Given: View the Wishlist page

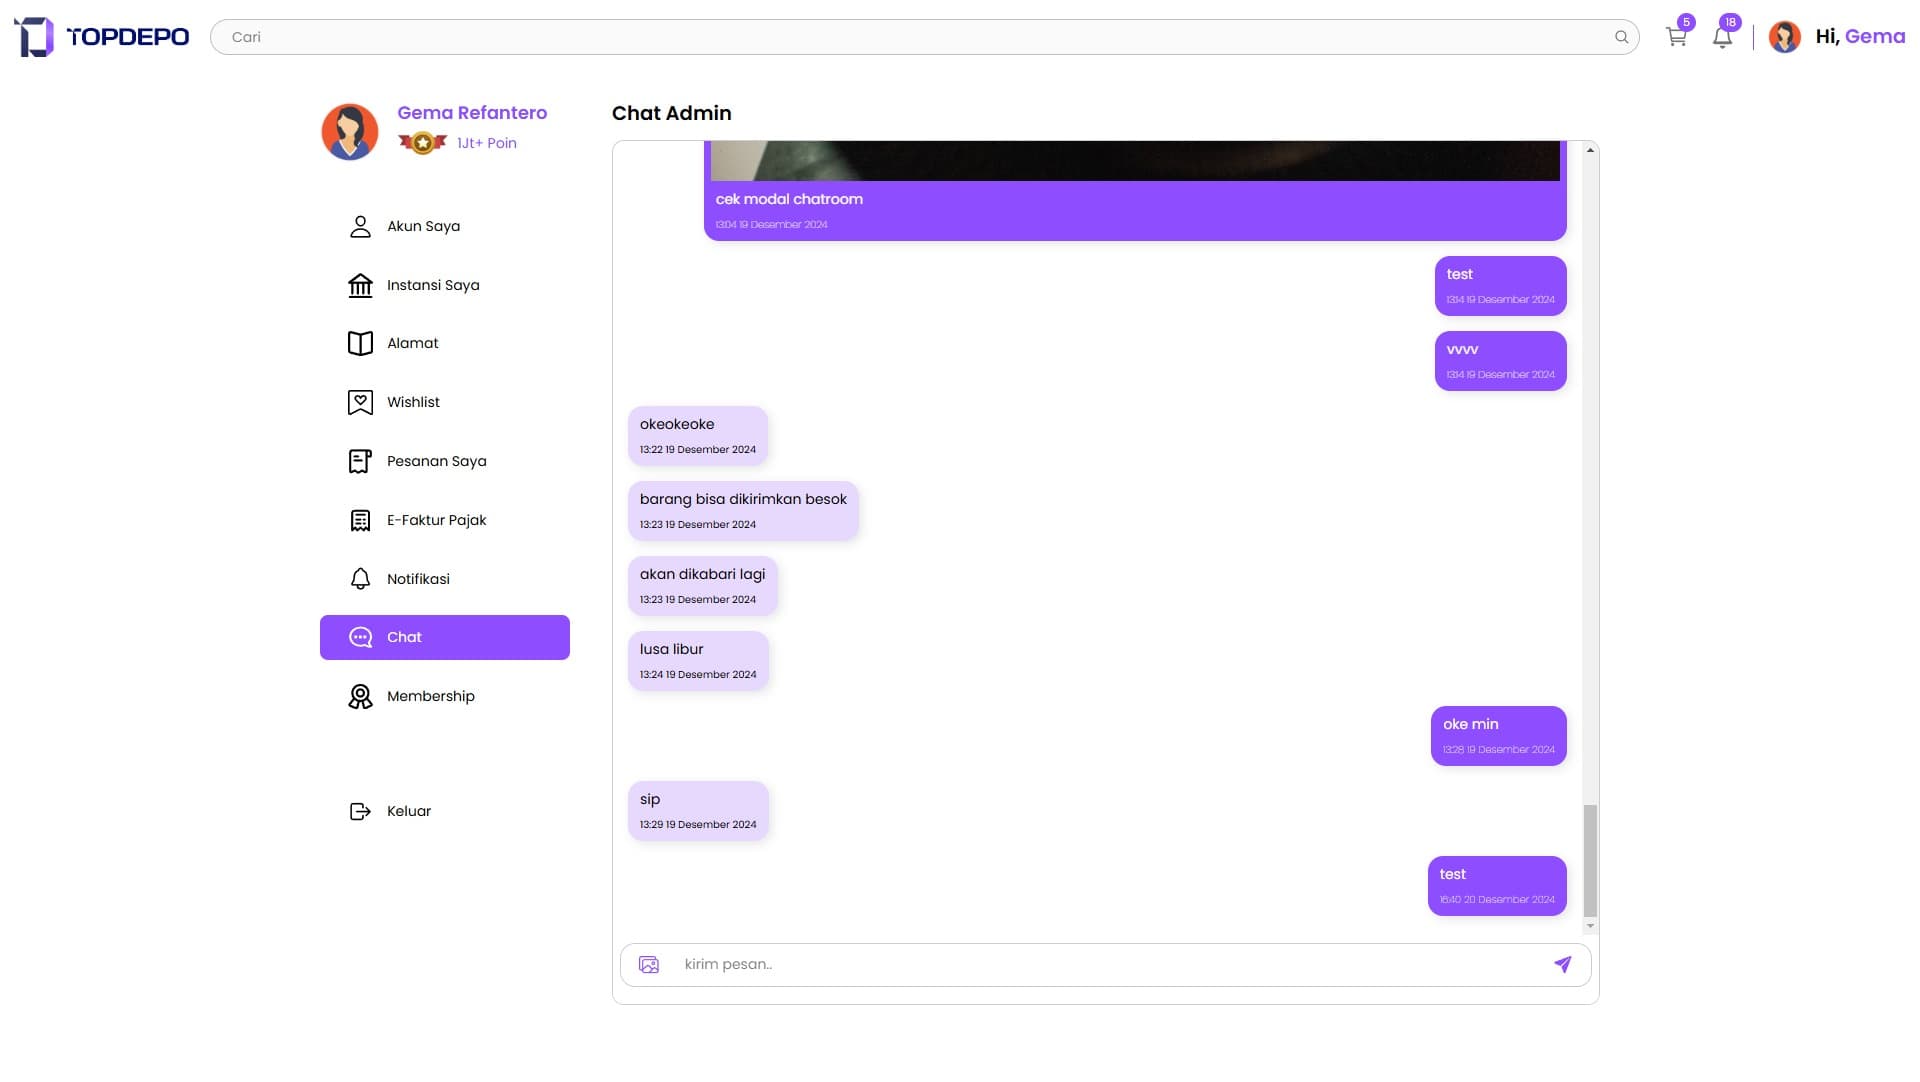Looking at the screenshot, I should 413,402.
